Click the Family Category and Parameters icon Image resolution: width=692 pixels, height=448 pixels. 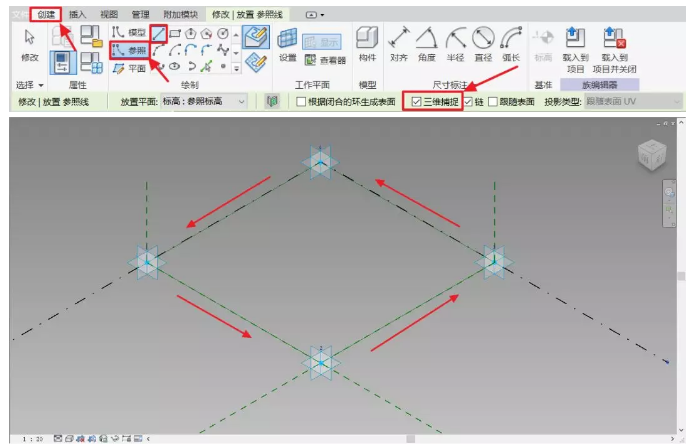click(91, 36)
